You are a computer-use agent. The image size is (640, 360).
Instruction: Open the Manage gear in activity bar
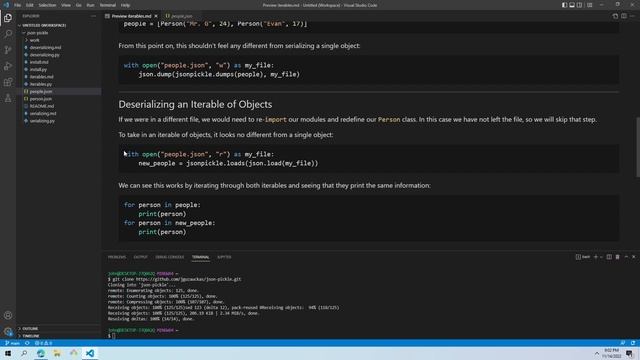point(8,331)
